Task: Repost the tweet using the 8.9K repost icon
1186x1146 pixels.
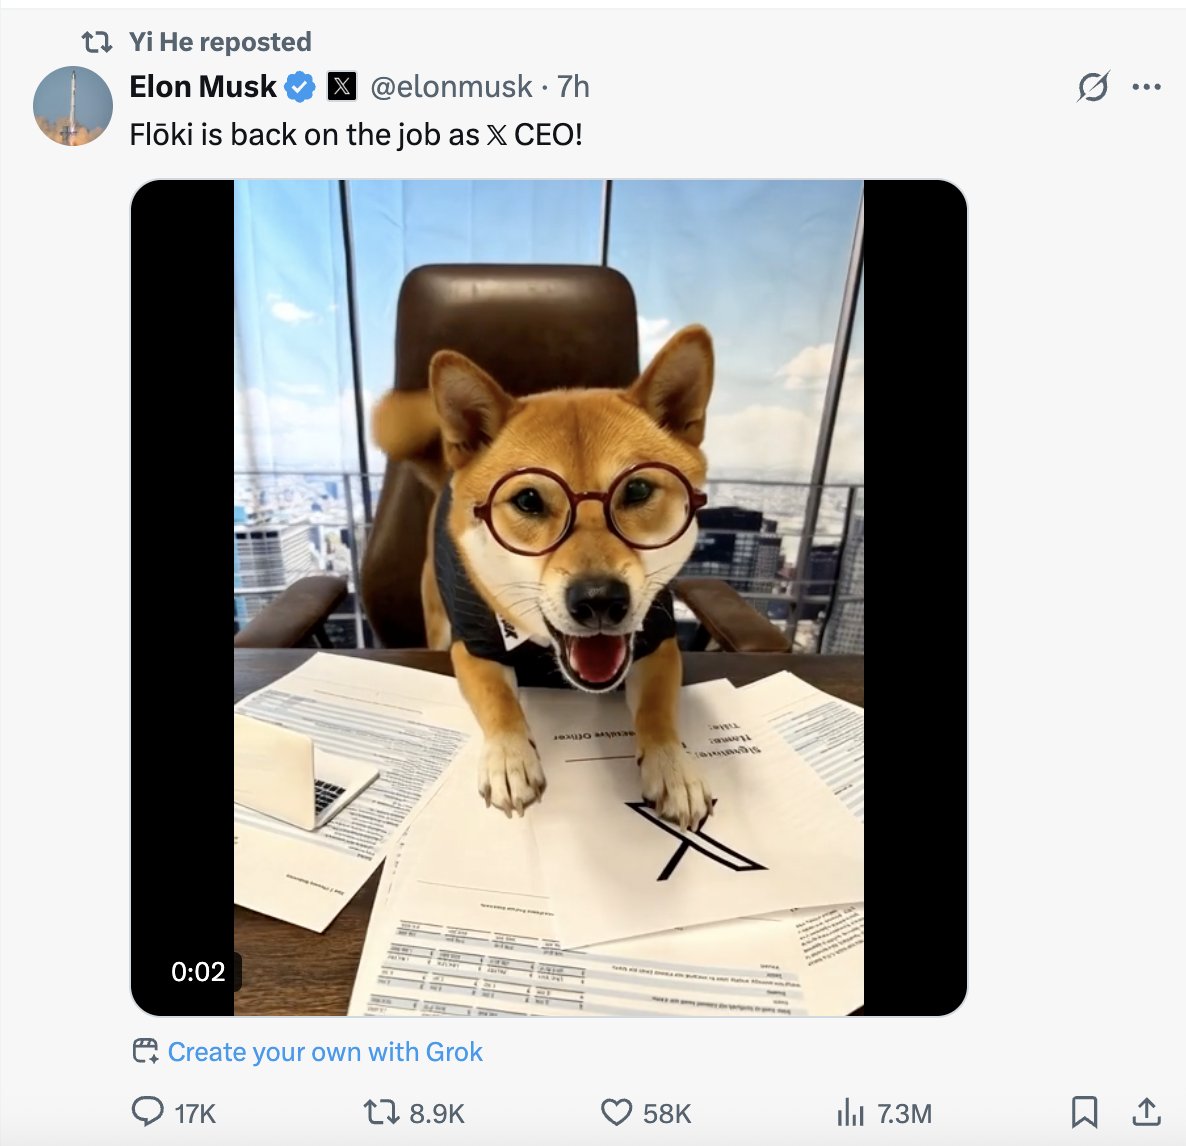Action: 379,1112
